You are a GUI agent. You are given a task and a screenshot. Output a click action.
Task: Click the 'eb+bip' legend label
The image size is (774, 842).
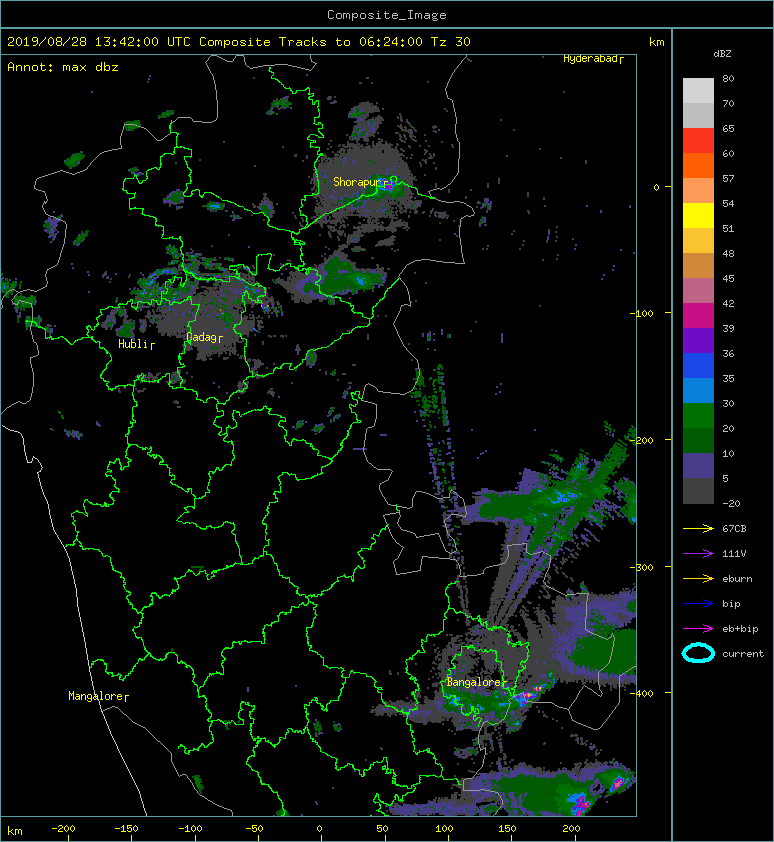tap(740, 629)
